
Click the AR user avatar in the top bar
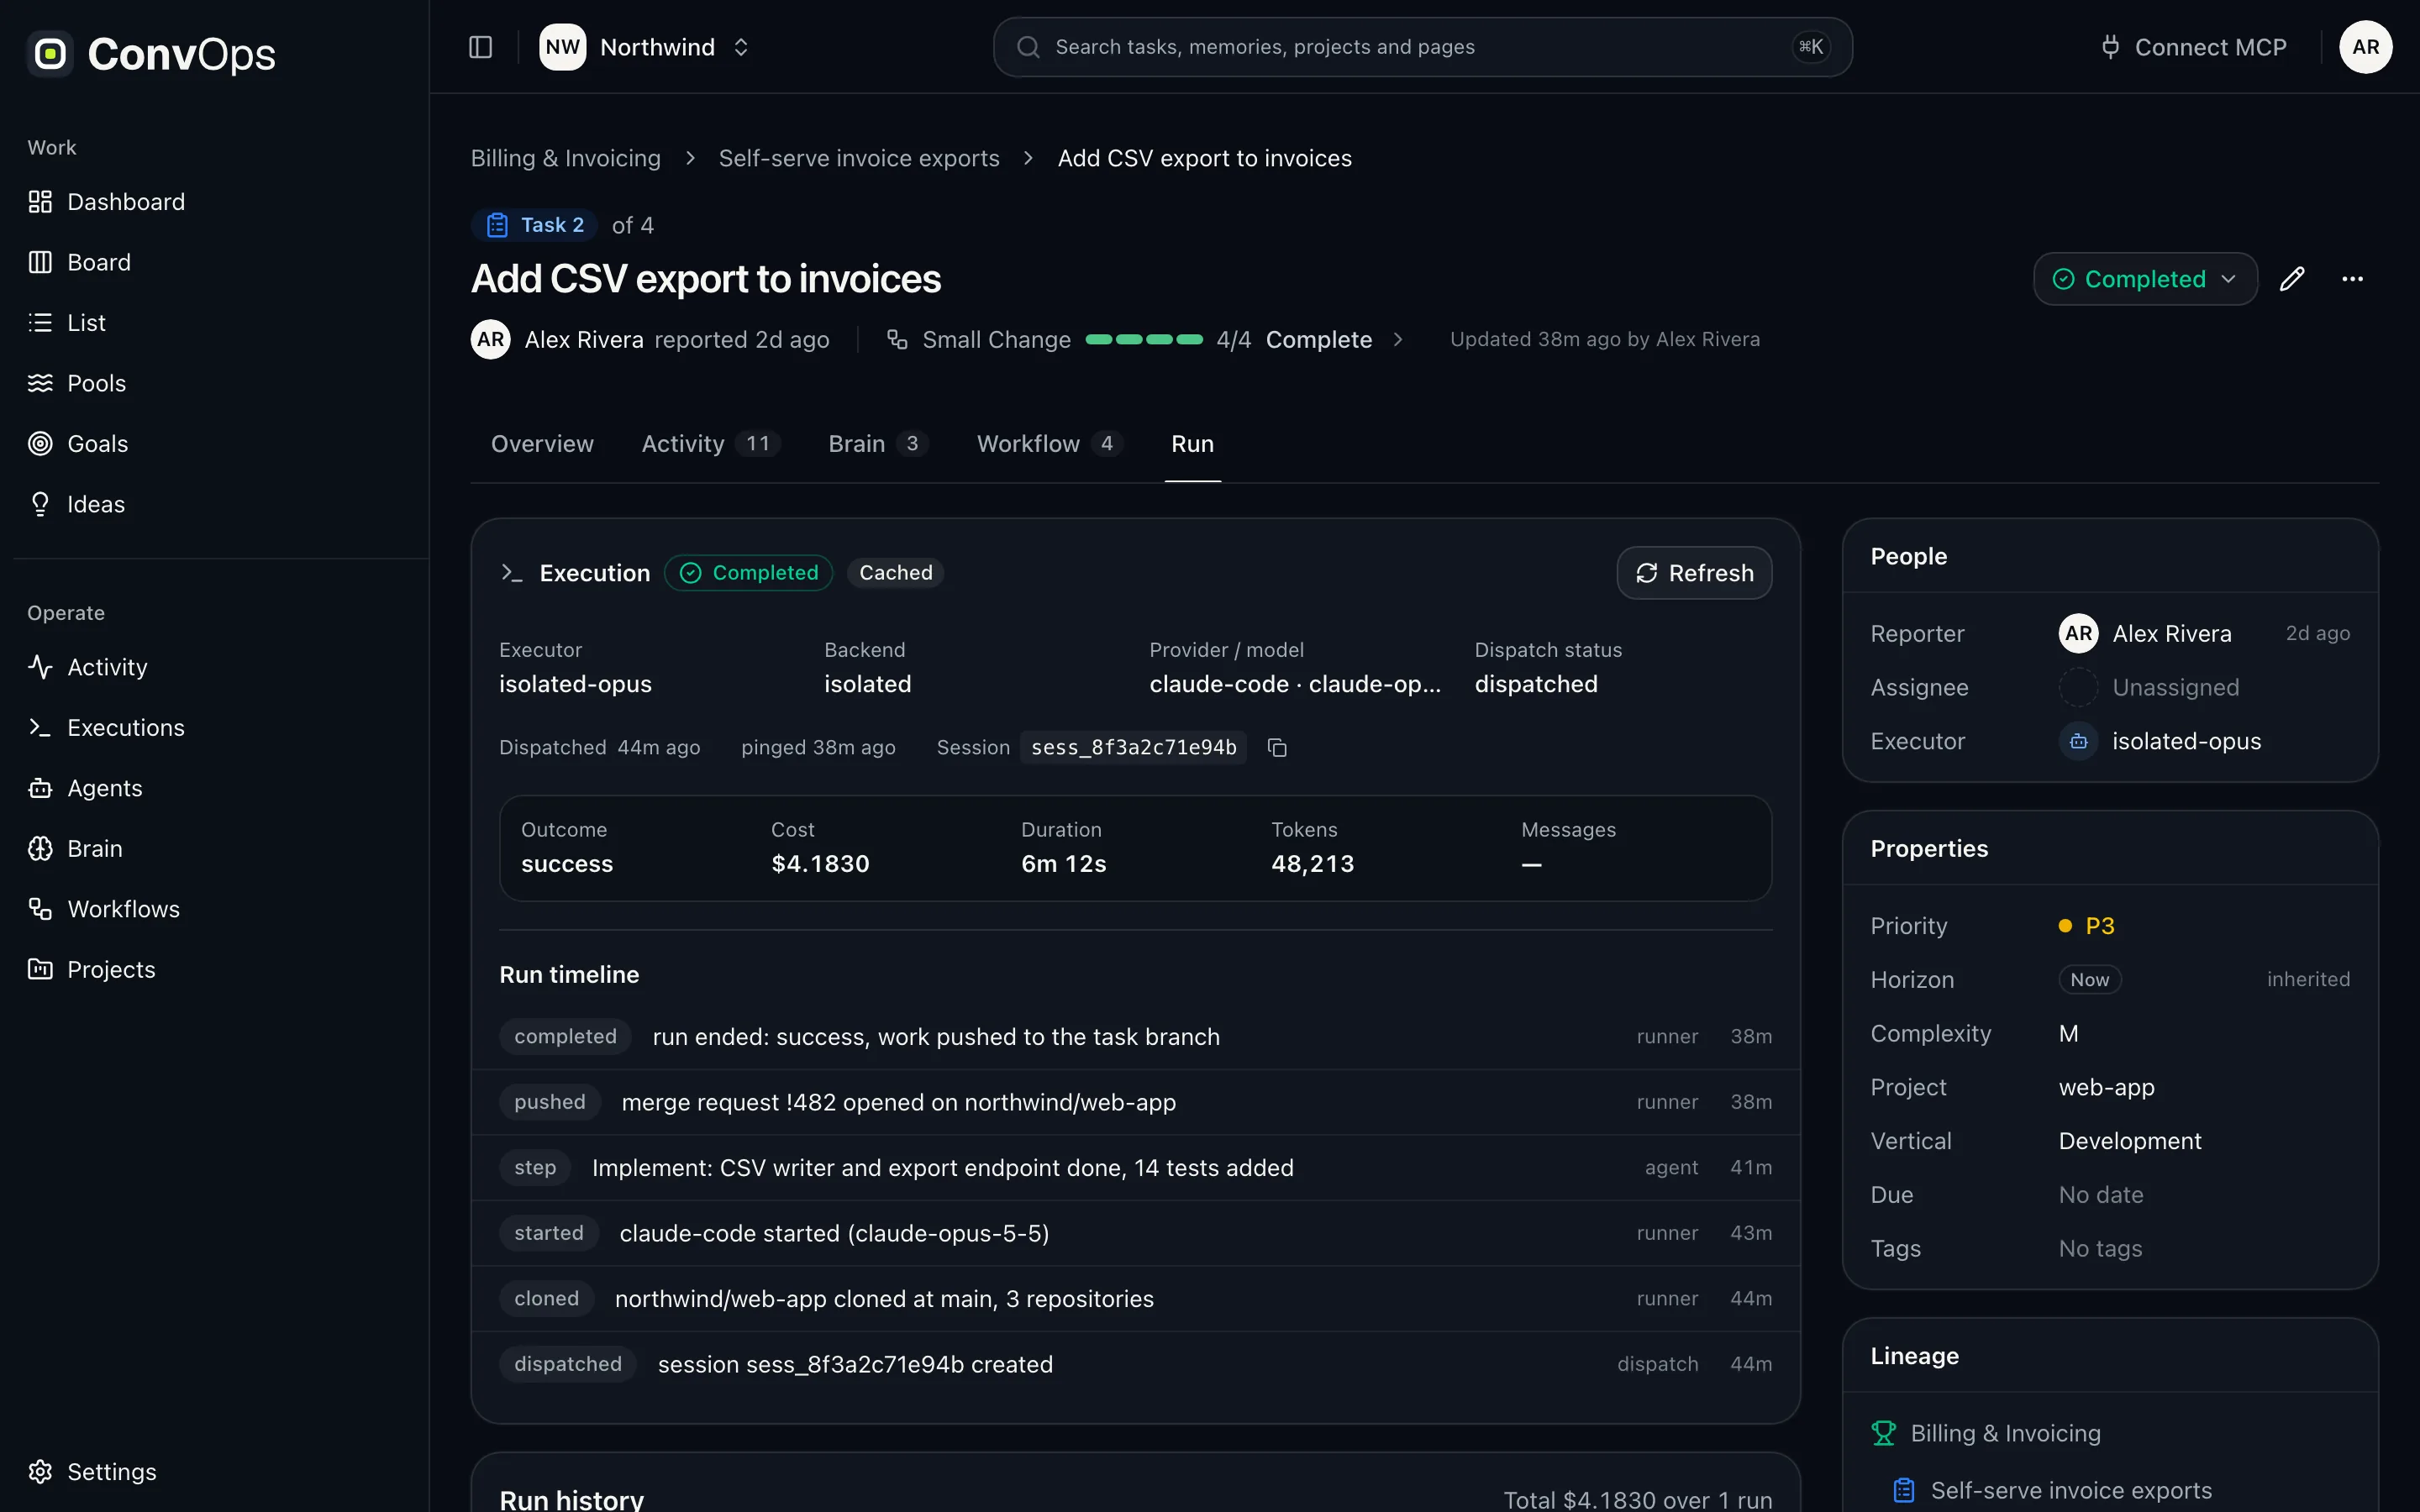tap(2365, 47)
